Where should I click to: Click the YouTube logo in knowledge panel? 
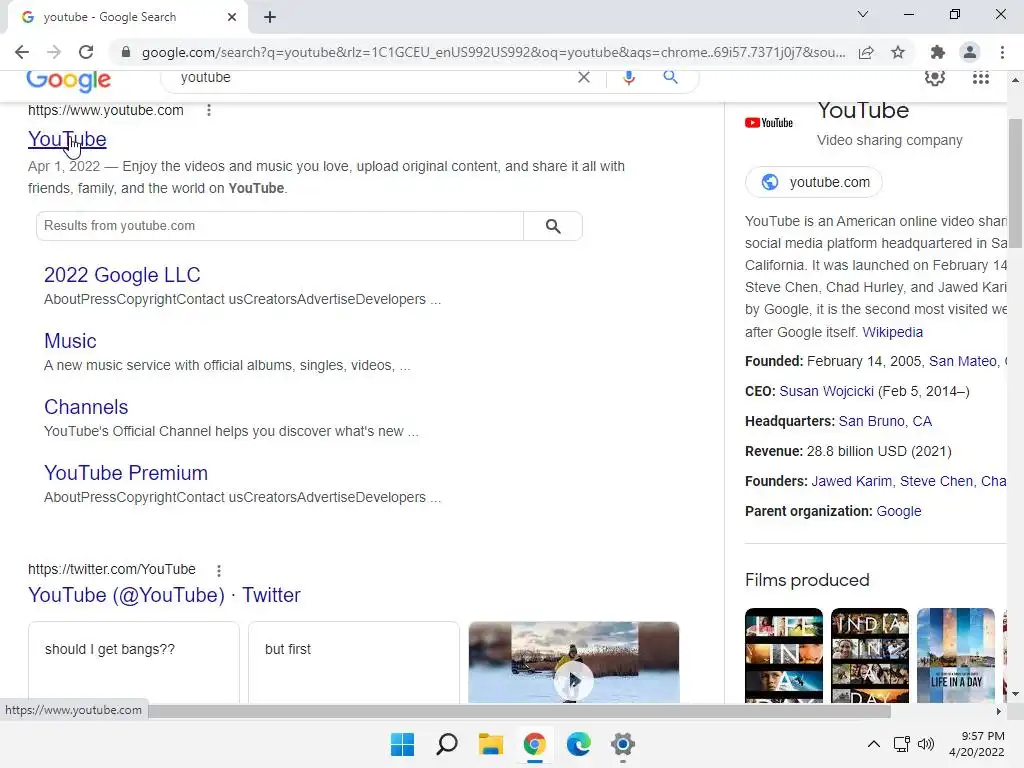pyautogui.click(x=769, y=123)
